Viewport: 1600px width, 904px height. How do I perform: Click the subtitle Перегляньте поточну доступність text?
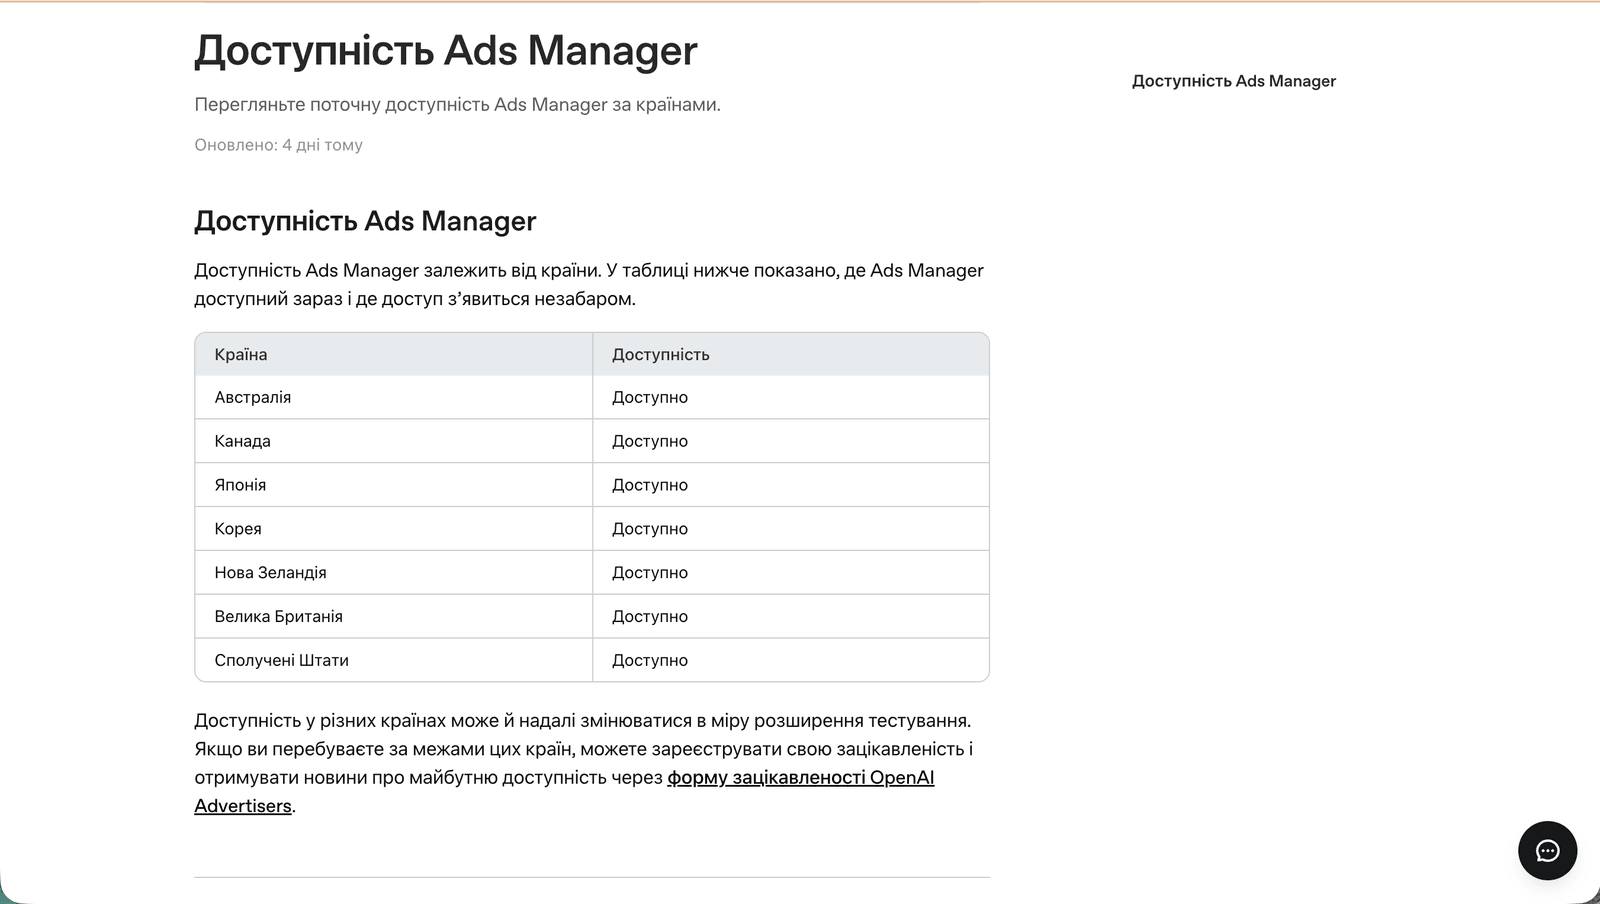(457, 105)
